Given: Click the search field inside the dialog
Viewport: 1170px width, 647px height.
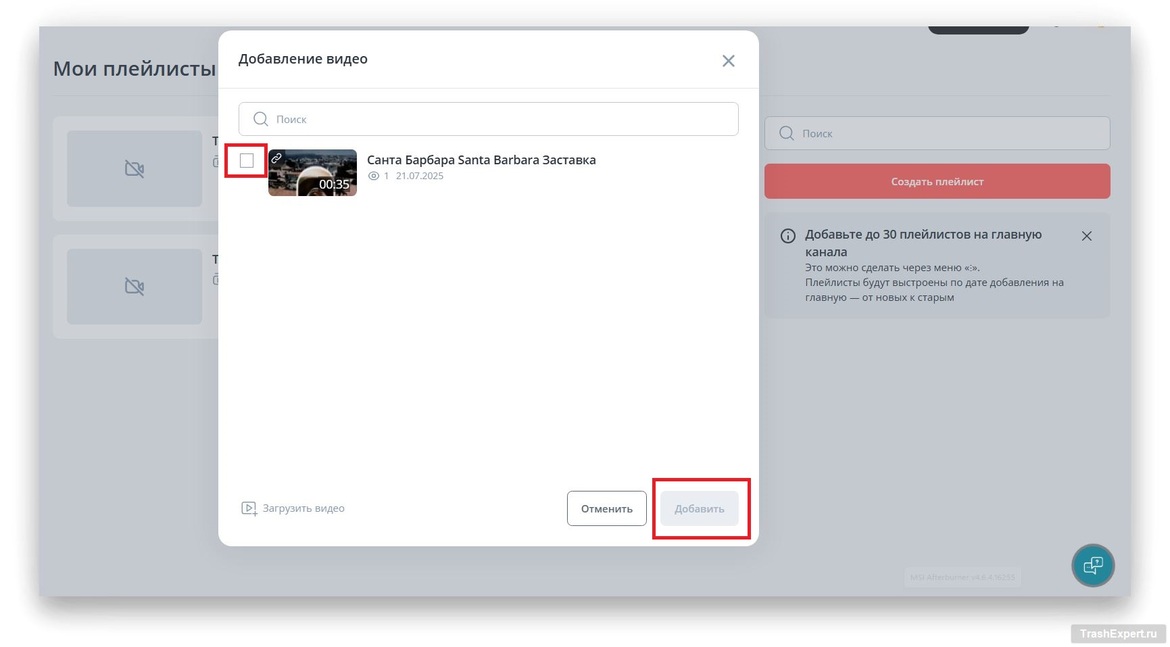Looking at the screenshot, I should (x=500, y=119).
